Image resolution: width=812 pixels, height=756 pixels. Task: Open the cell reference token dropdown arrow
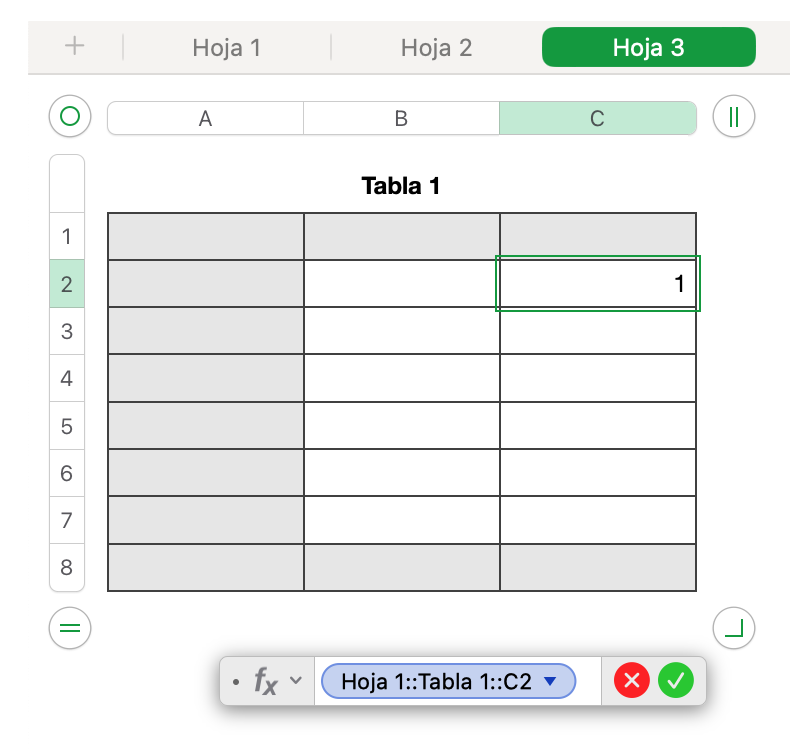tap(549, 682)
